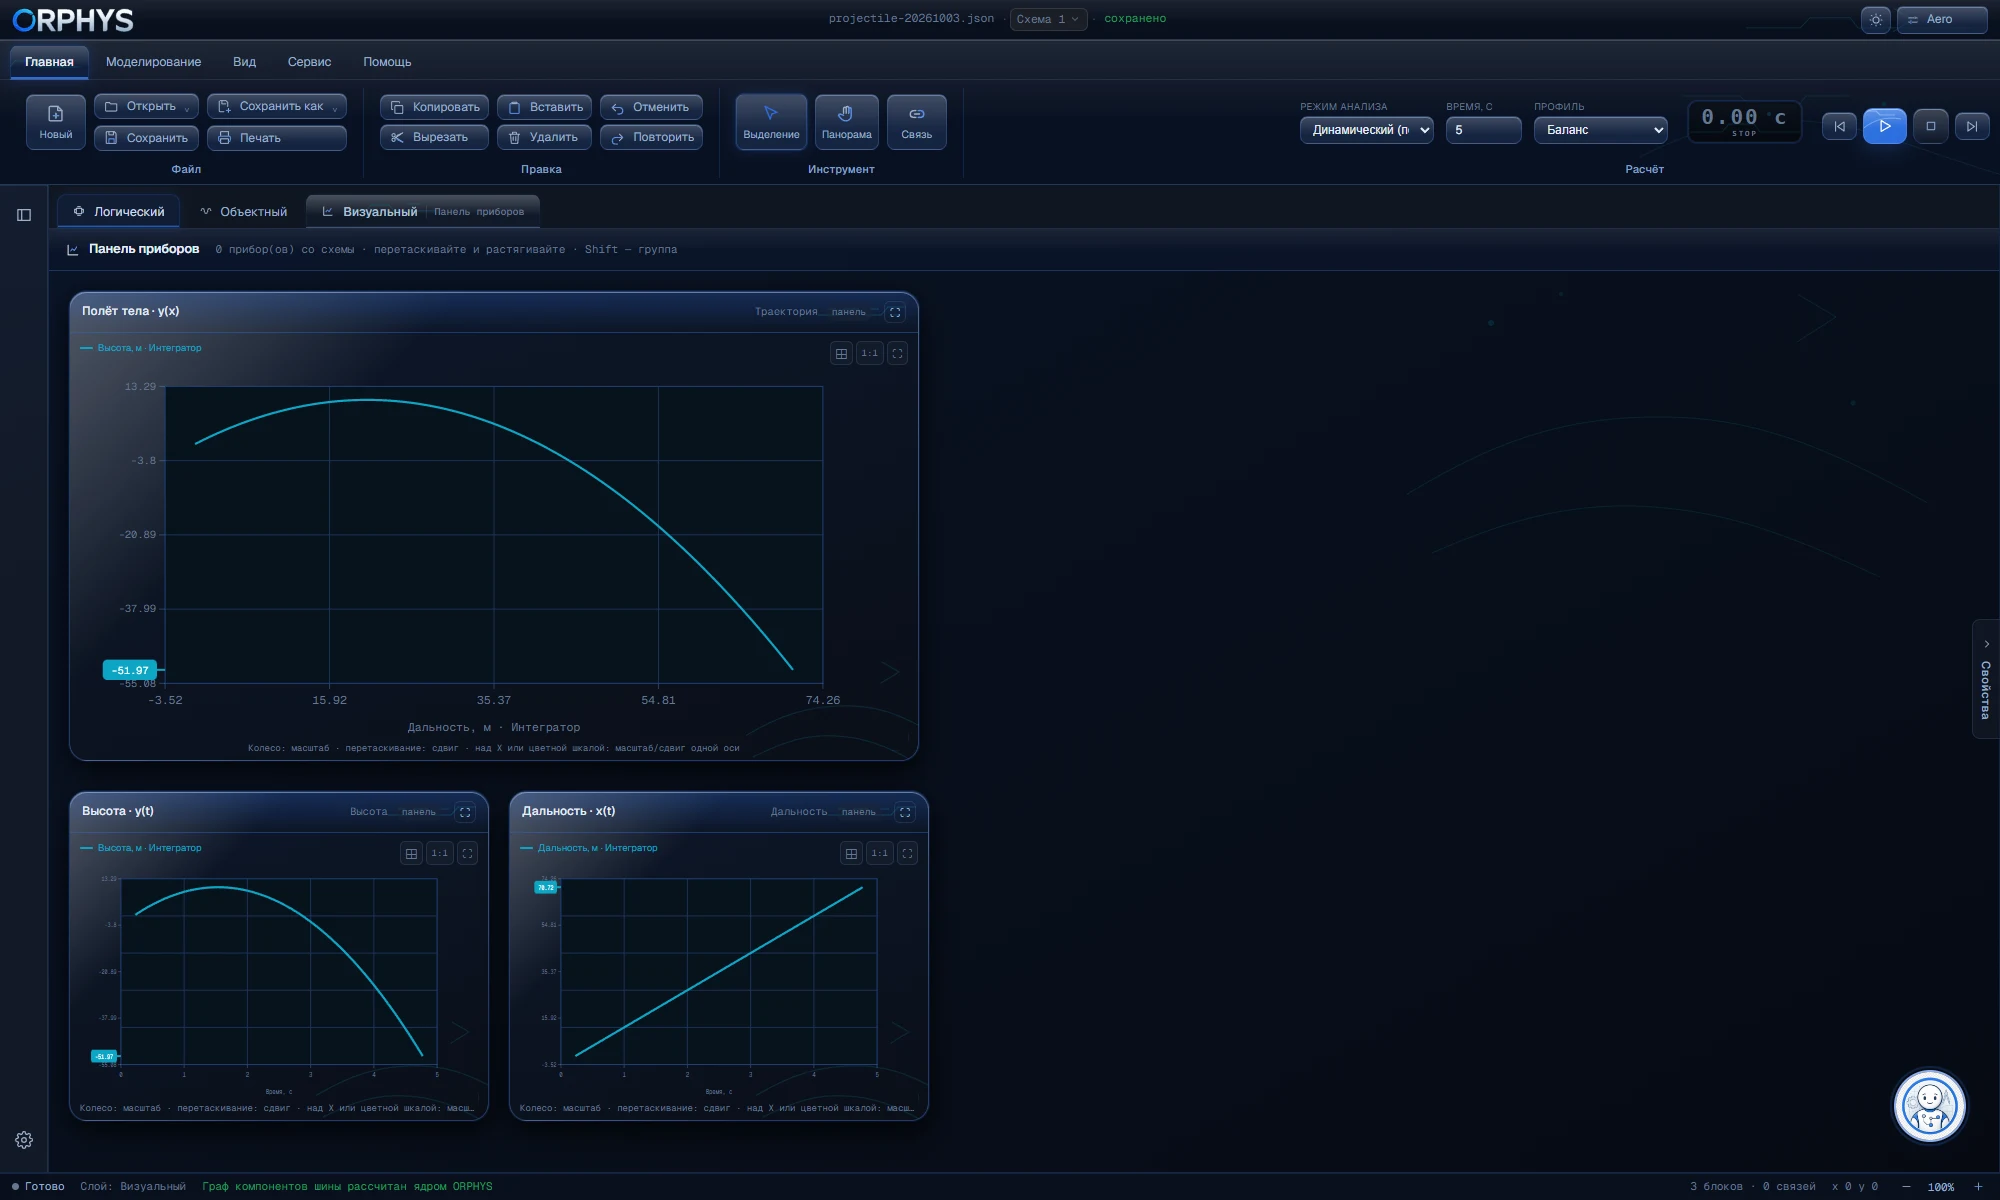Open the Профиль Баланс dropdown
2000x1200 pixels.
[x=1601, y=130]
